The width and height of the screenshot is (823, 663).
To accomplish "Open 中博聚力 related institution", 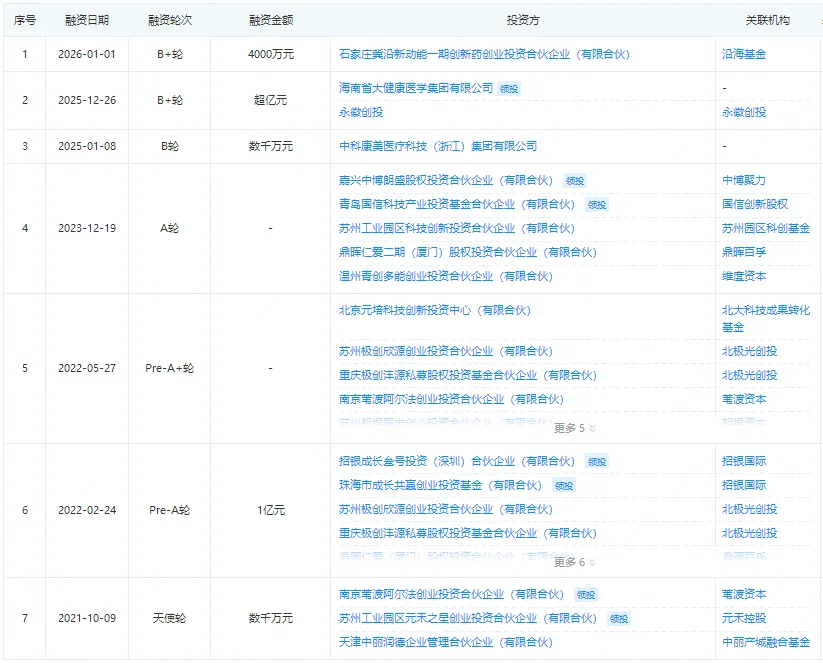I will pyautogui.click(x=744, y=181).
